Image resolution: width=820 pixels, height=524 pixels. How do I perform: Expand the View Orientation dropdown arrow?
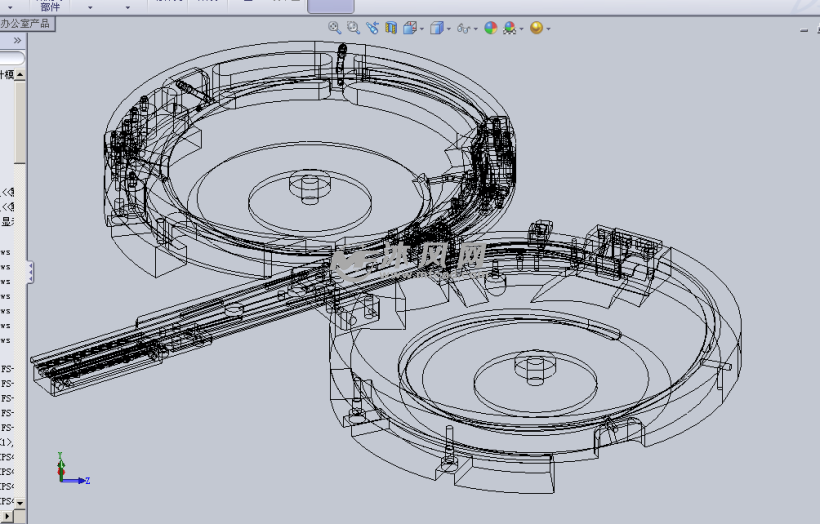click(422, 29)
